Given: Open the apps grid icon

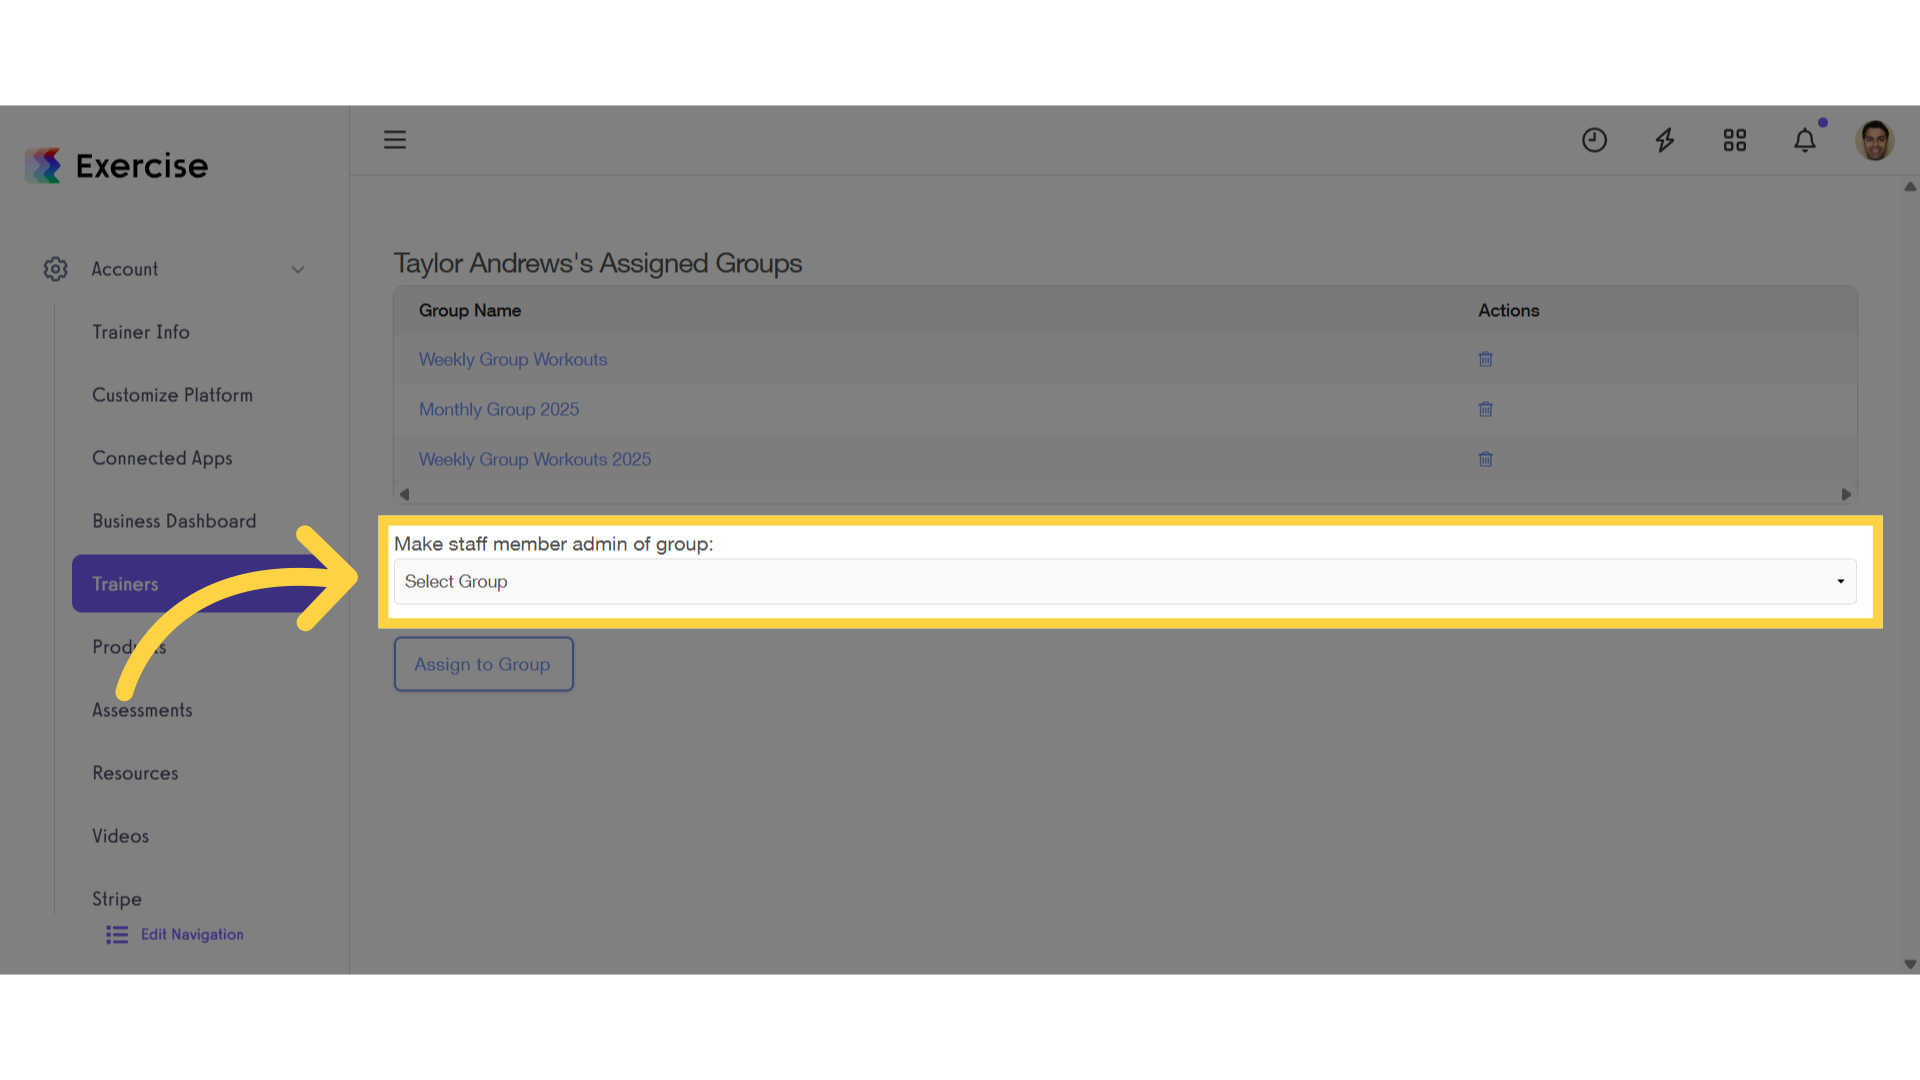Looking at the screenshot, I should tap(1735, 140).
